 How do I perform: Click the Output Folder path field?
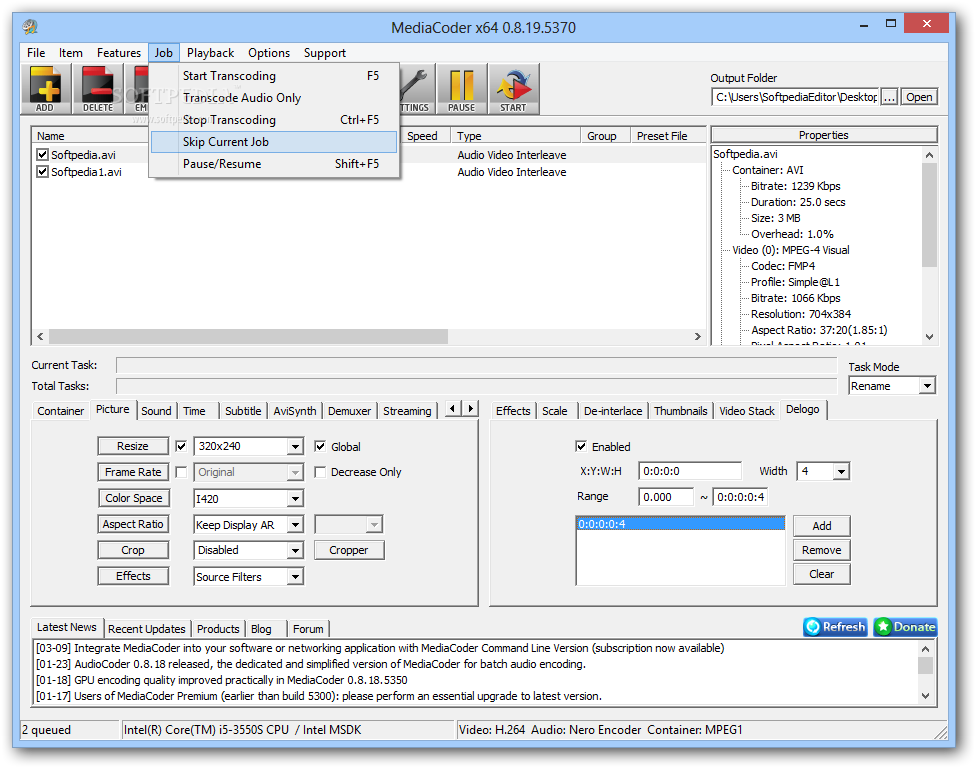click(795, 97)
